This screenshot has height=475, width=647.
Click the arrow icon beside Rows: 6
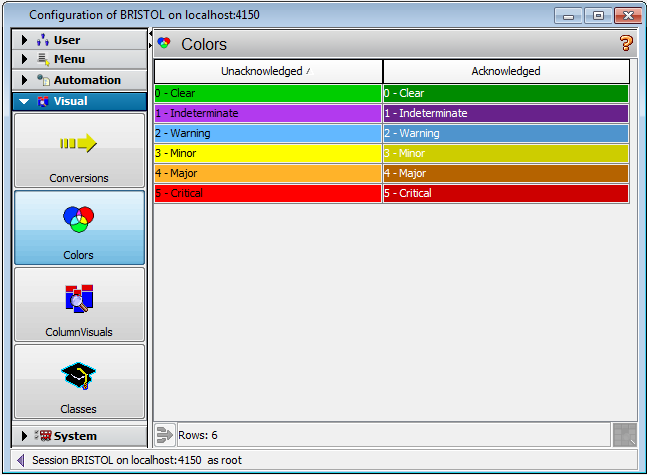point(165,435)
